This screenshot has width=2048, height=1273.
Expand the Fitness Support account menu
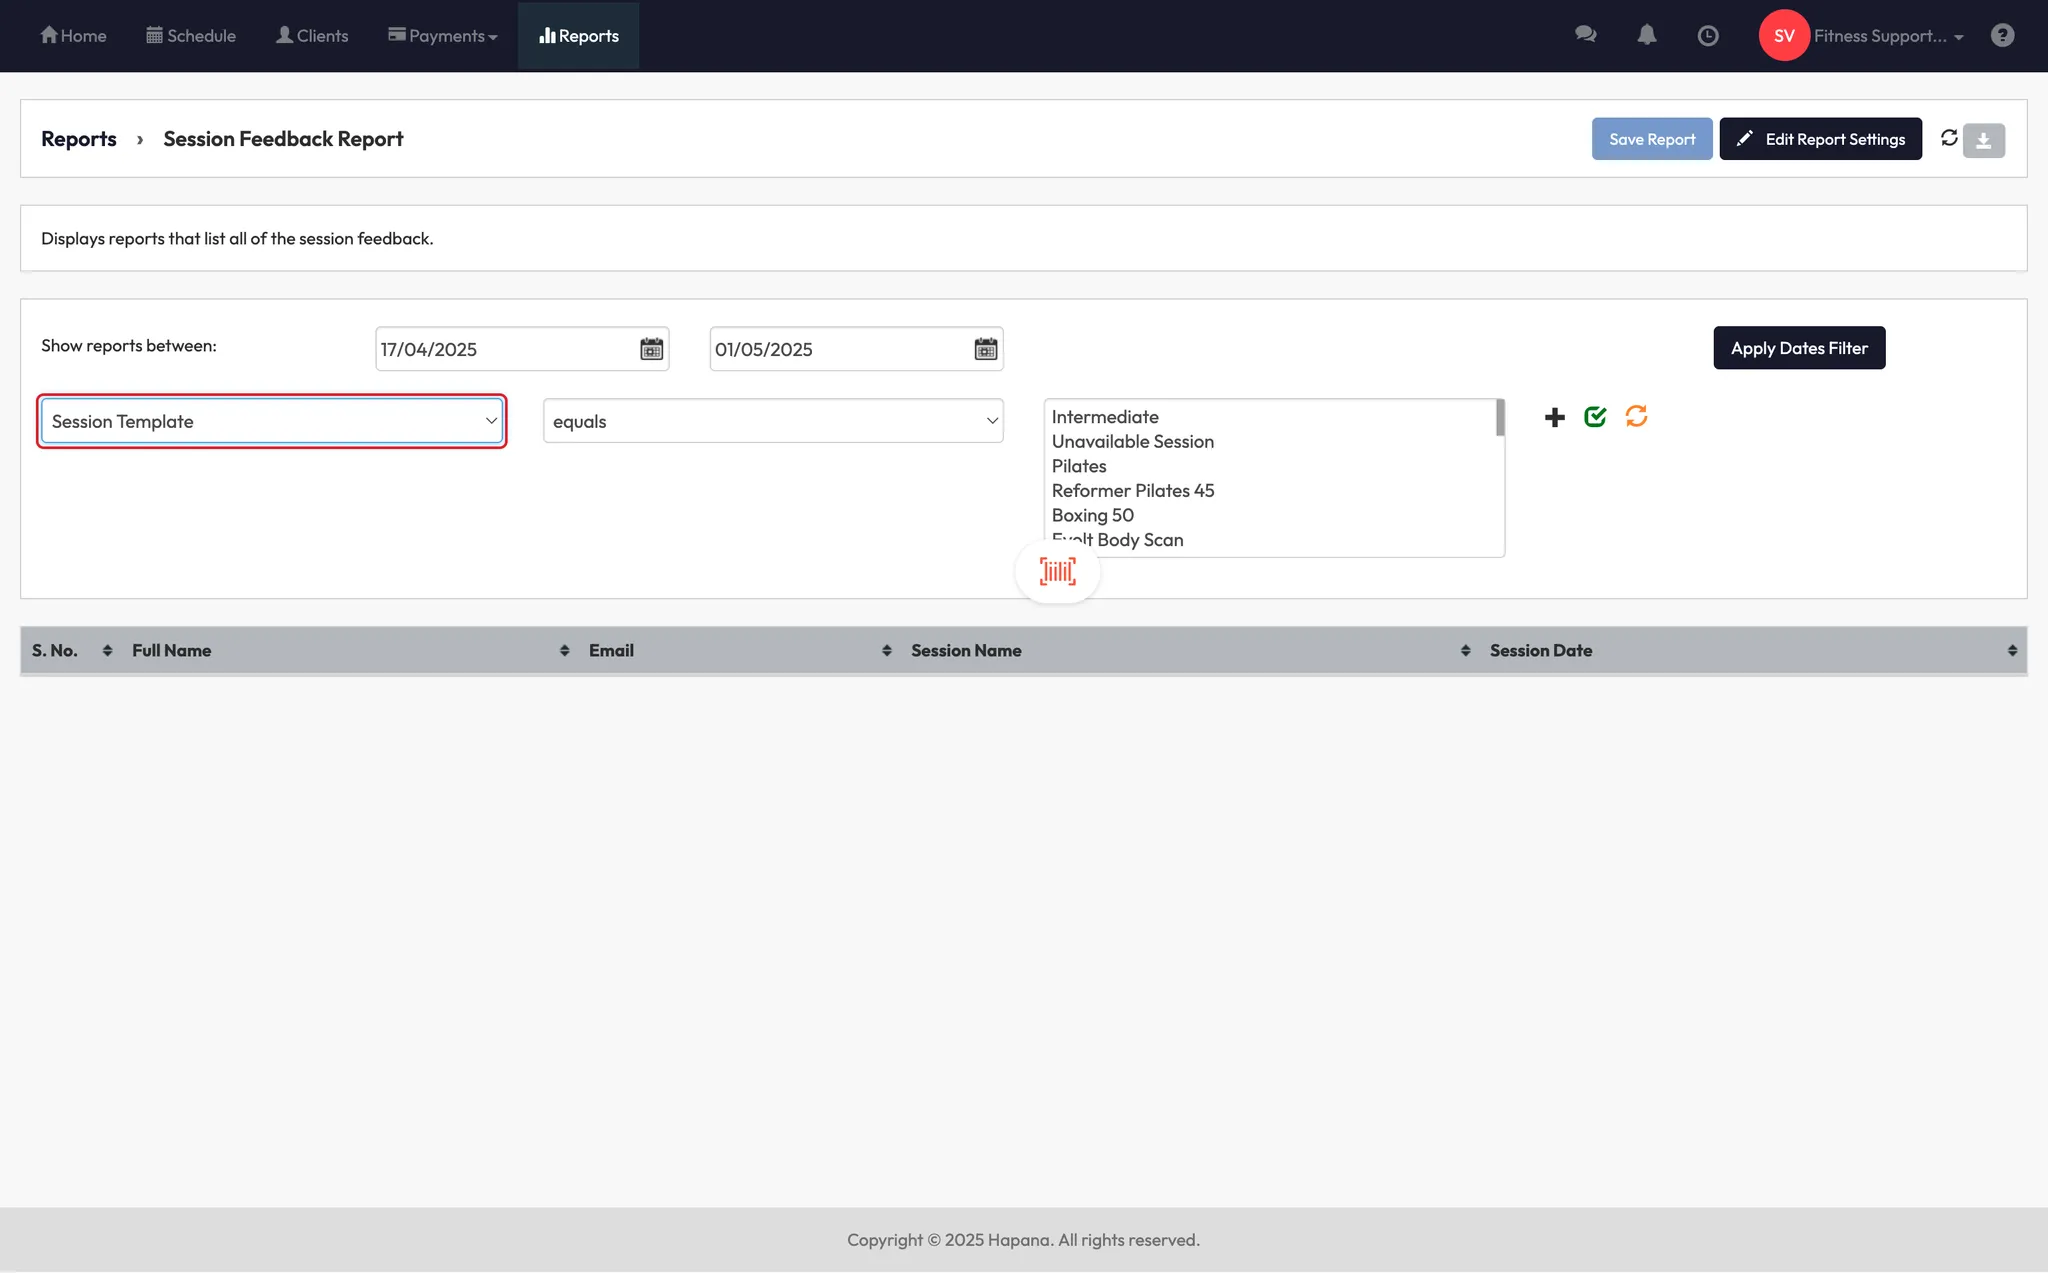(1887, 36)
